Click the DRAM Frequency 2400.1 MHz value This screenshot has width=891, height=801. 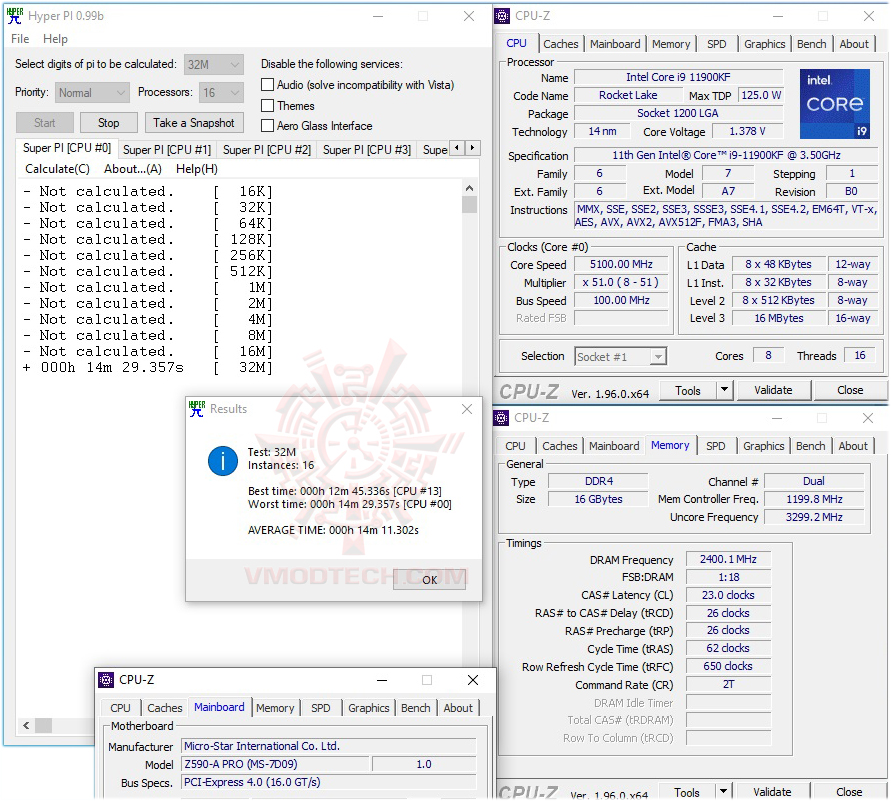click(x=728, y=559)
